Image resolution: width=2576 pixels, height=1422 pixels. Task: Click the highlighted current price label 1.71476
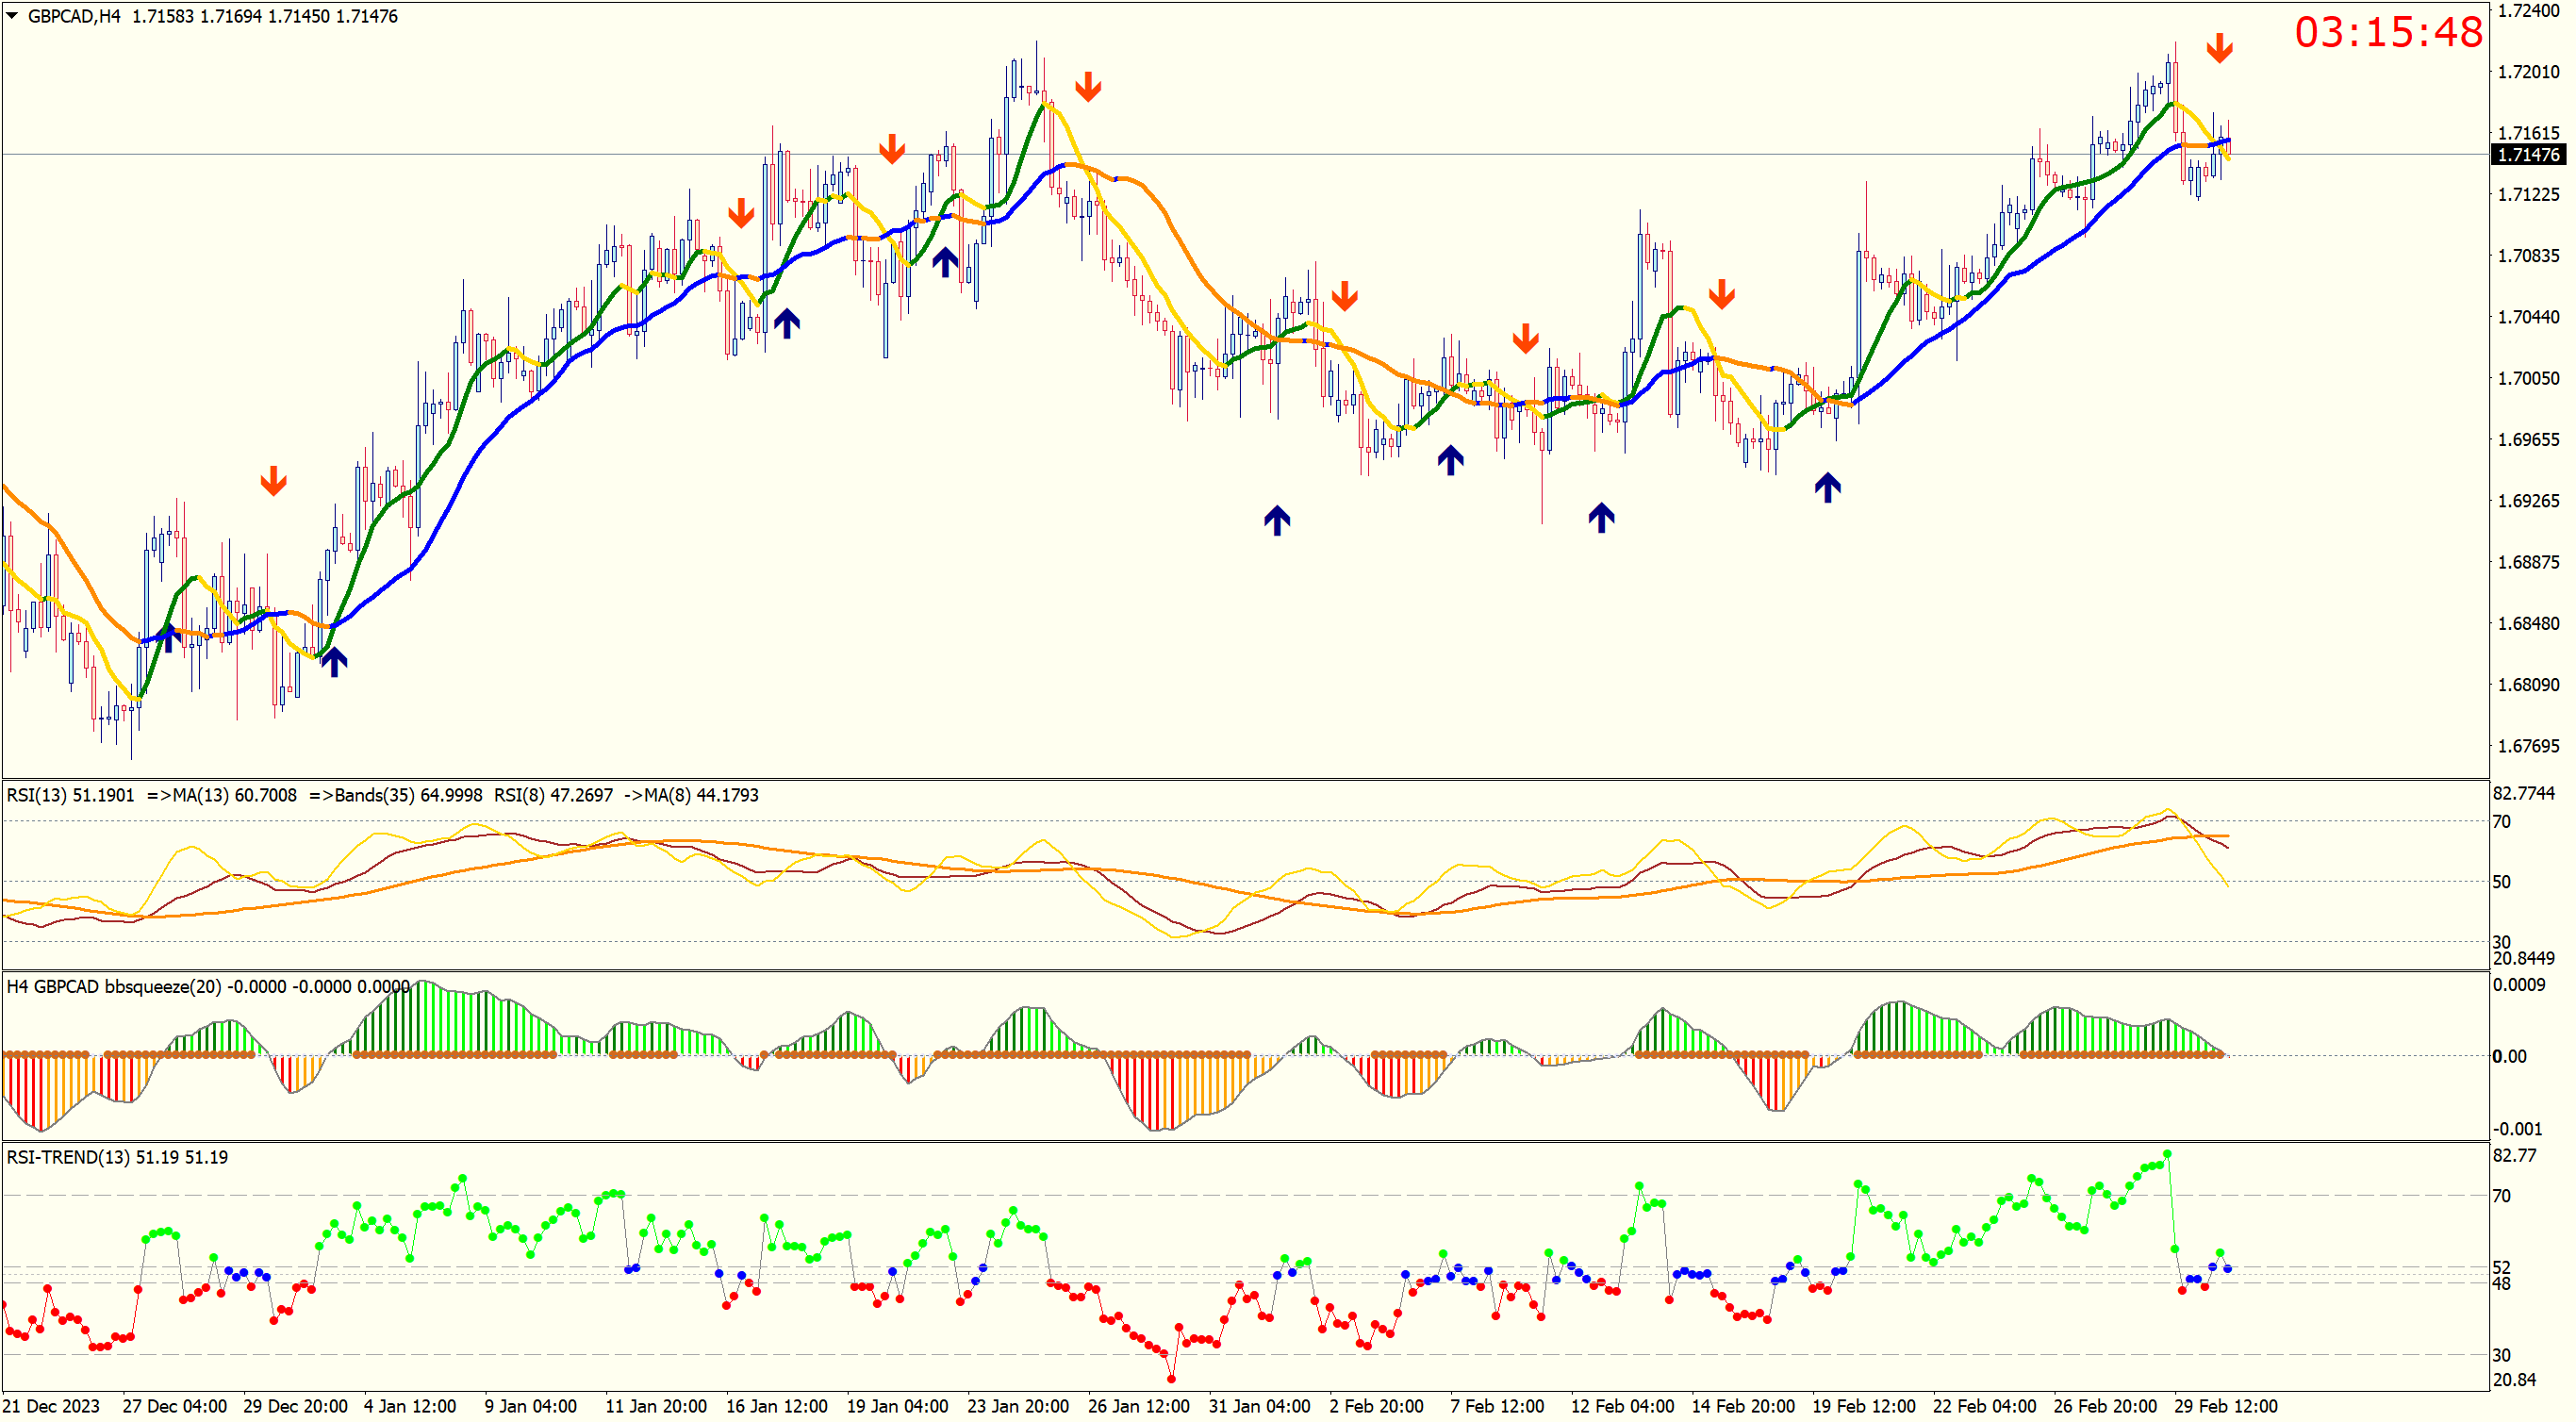(x=2528, y=155)
